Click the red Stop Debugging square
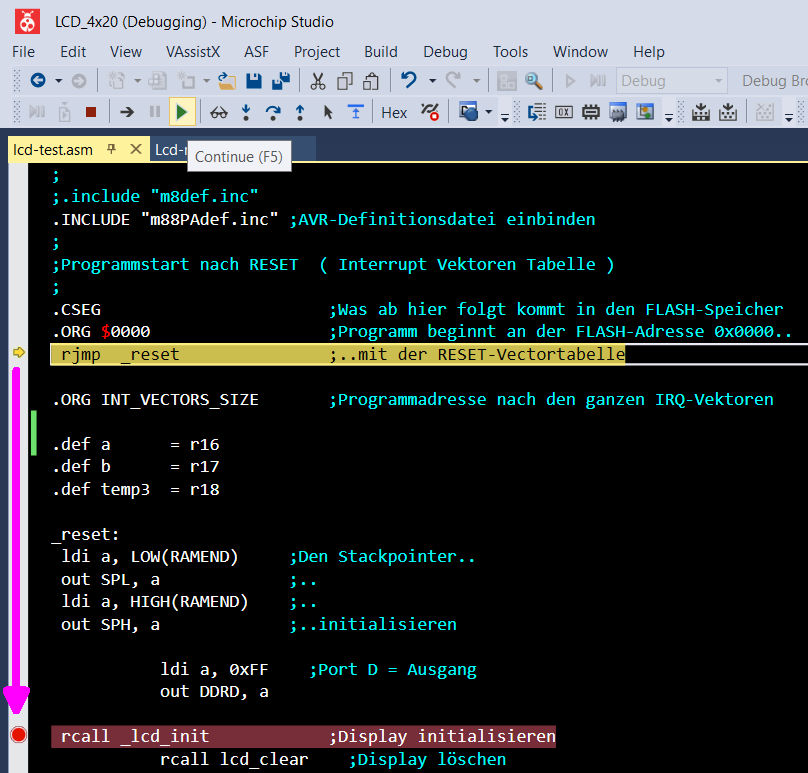Screen dimensions: 808x773 pyautogui.click(x=91, y=112)
